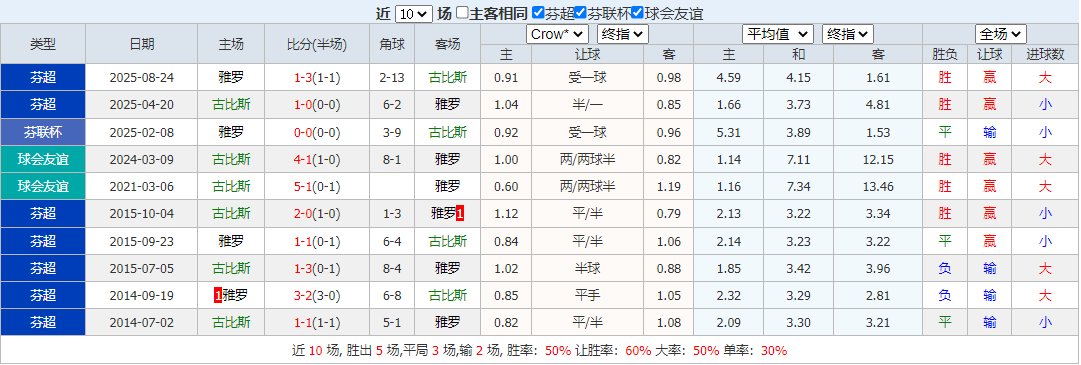Image resolution: width=1081 pixels, height=365 pixels.
Task: Click the 进球数 column header
Action: pyautogui.click(x=1046, y=55)
